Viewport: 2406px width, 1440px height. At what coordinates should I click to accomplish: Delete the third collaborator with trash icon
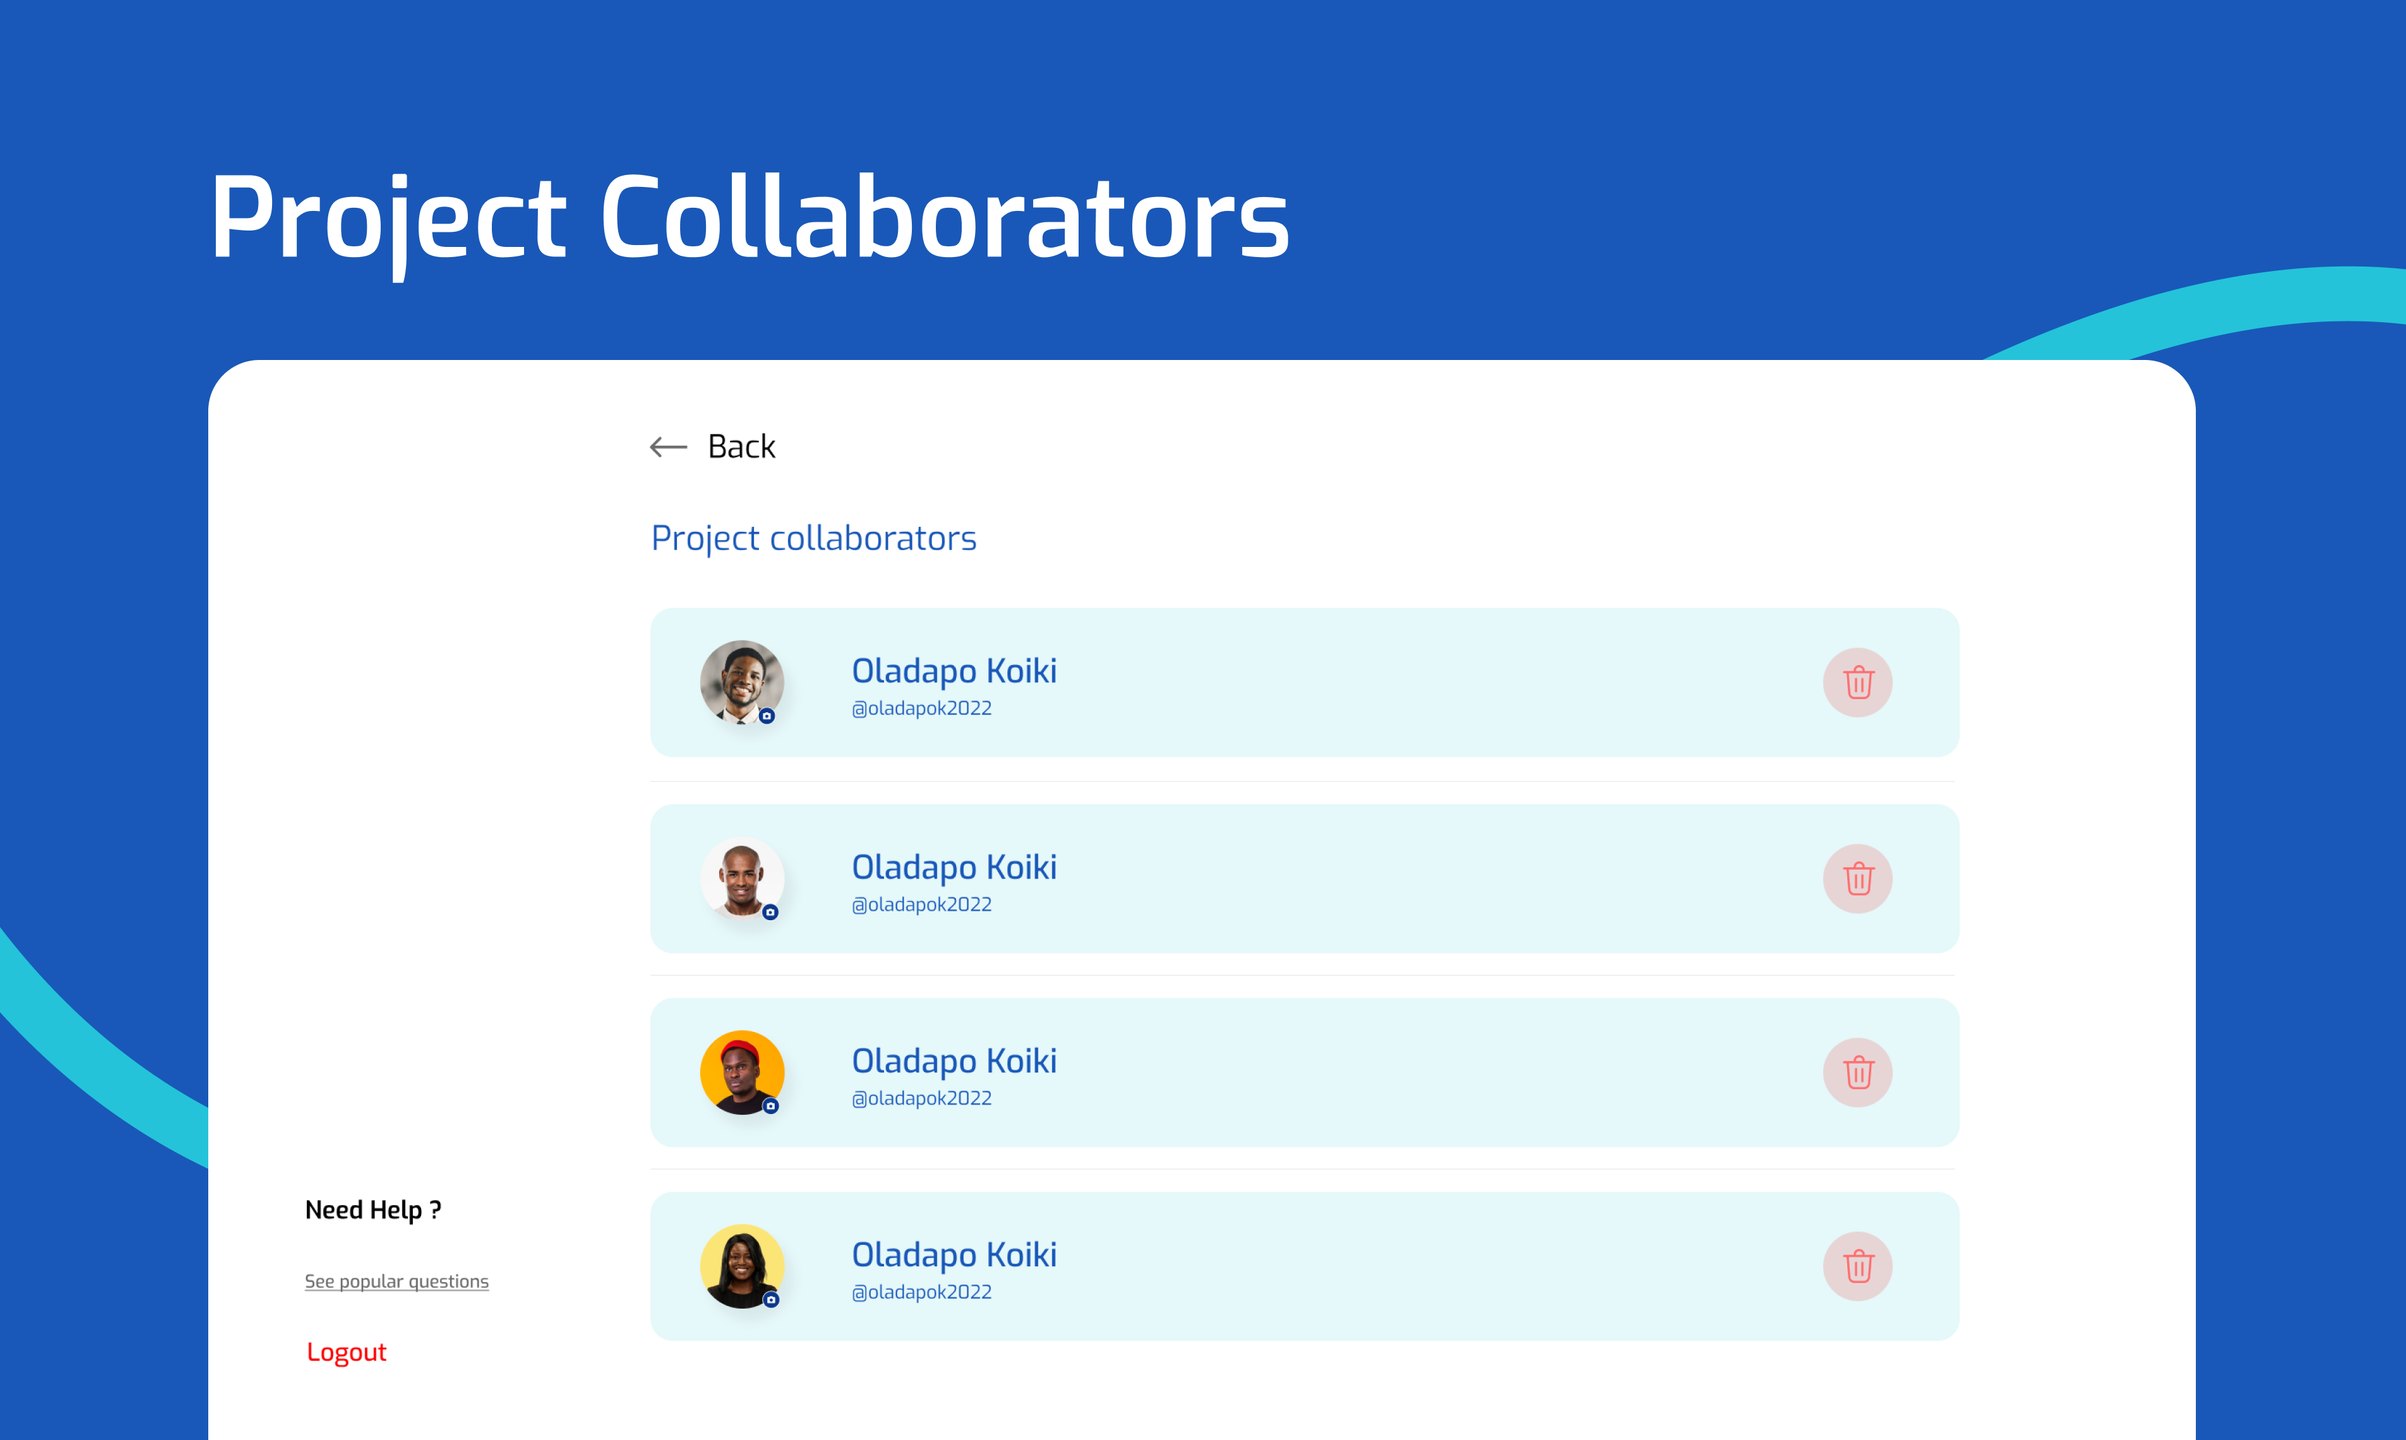click(x=1857, y=1073)
